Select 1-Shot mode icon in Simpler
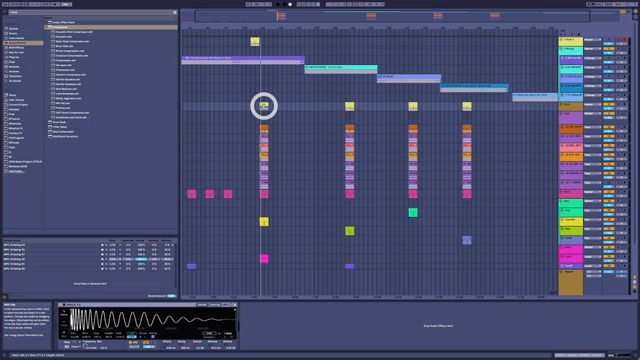The width and height of the screenshot is (640, 360). 64,323
